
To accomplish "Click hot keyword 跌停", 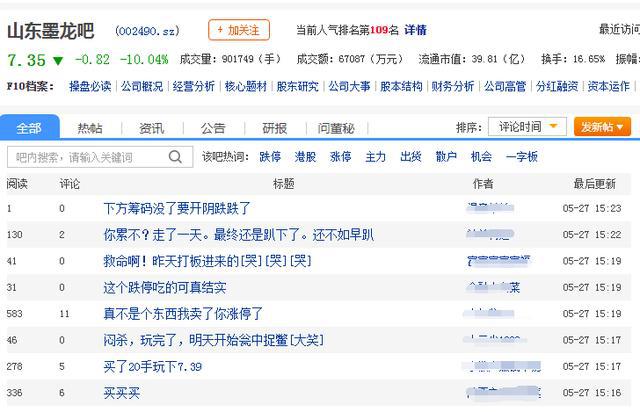I will [x=270, y=156].
